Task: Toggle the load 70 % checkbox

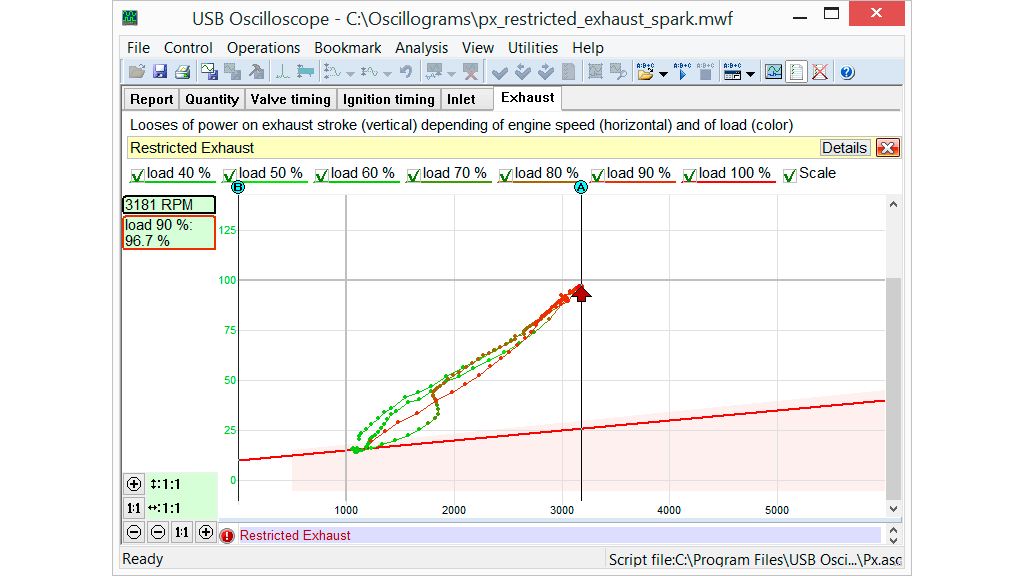Action: coord(413,175)
